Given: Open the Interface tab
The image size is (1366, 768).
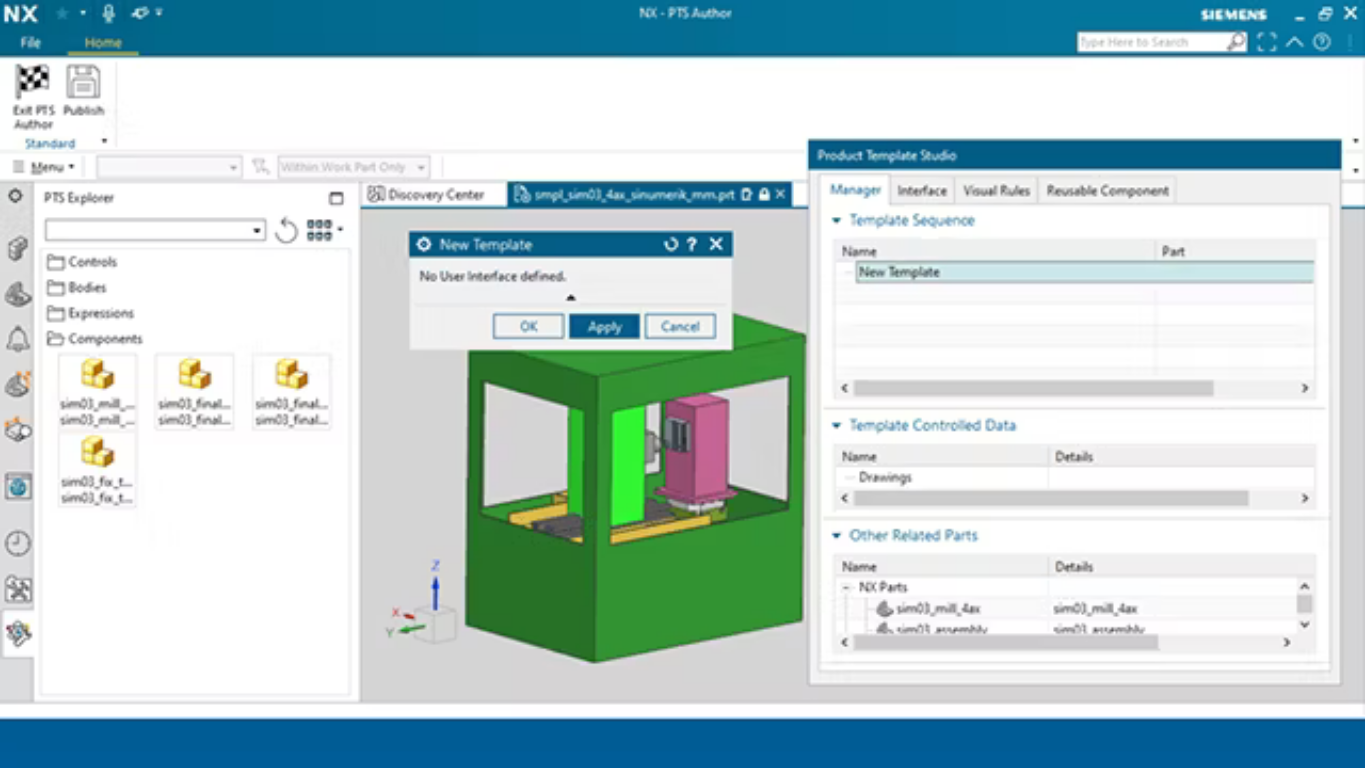Looking at the screenshot, I should click(921, 190).
